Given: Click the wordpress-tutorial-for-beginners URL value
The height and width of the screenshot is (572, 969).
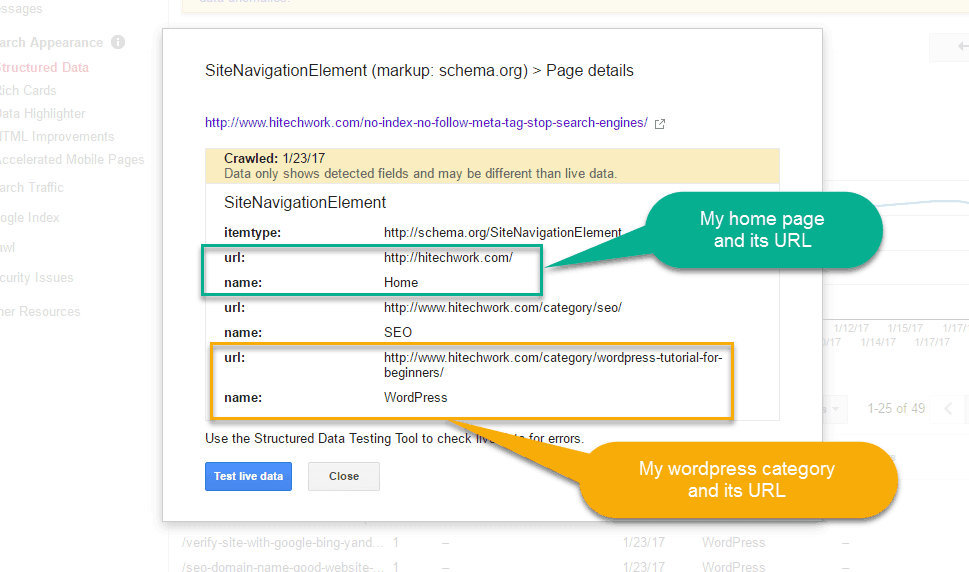Looking at the screenshot, I should pos(552,365).
